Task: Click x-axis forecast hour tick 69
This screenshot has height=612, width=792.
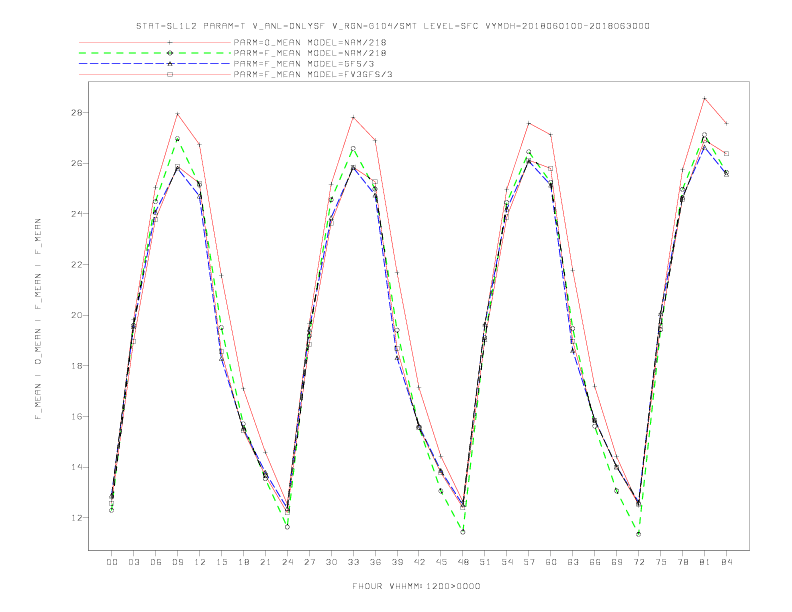Action: click(617, 562)
